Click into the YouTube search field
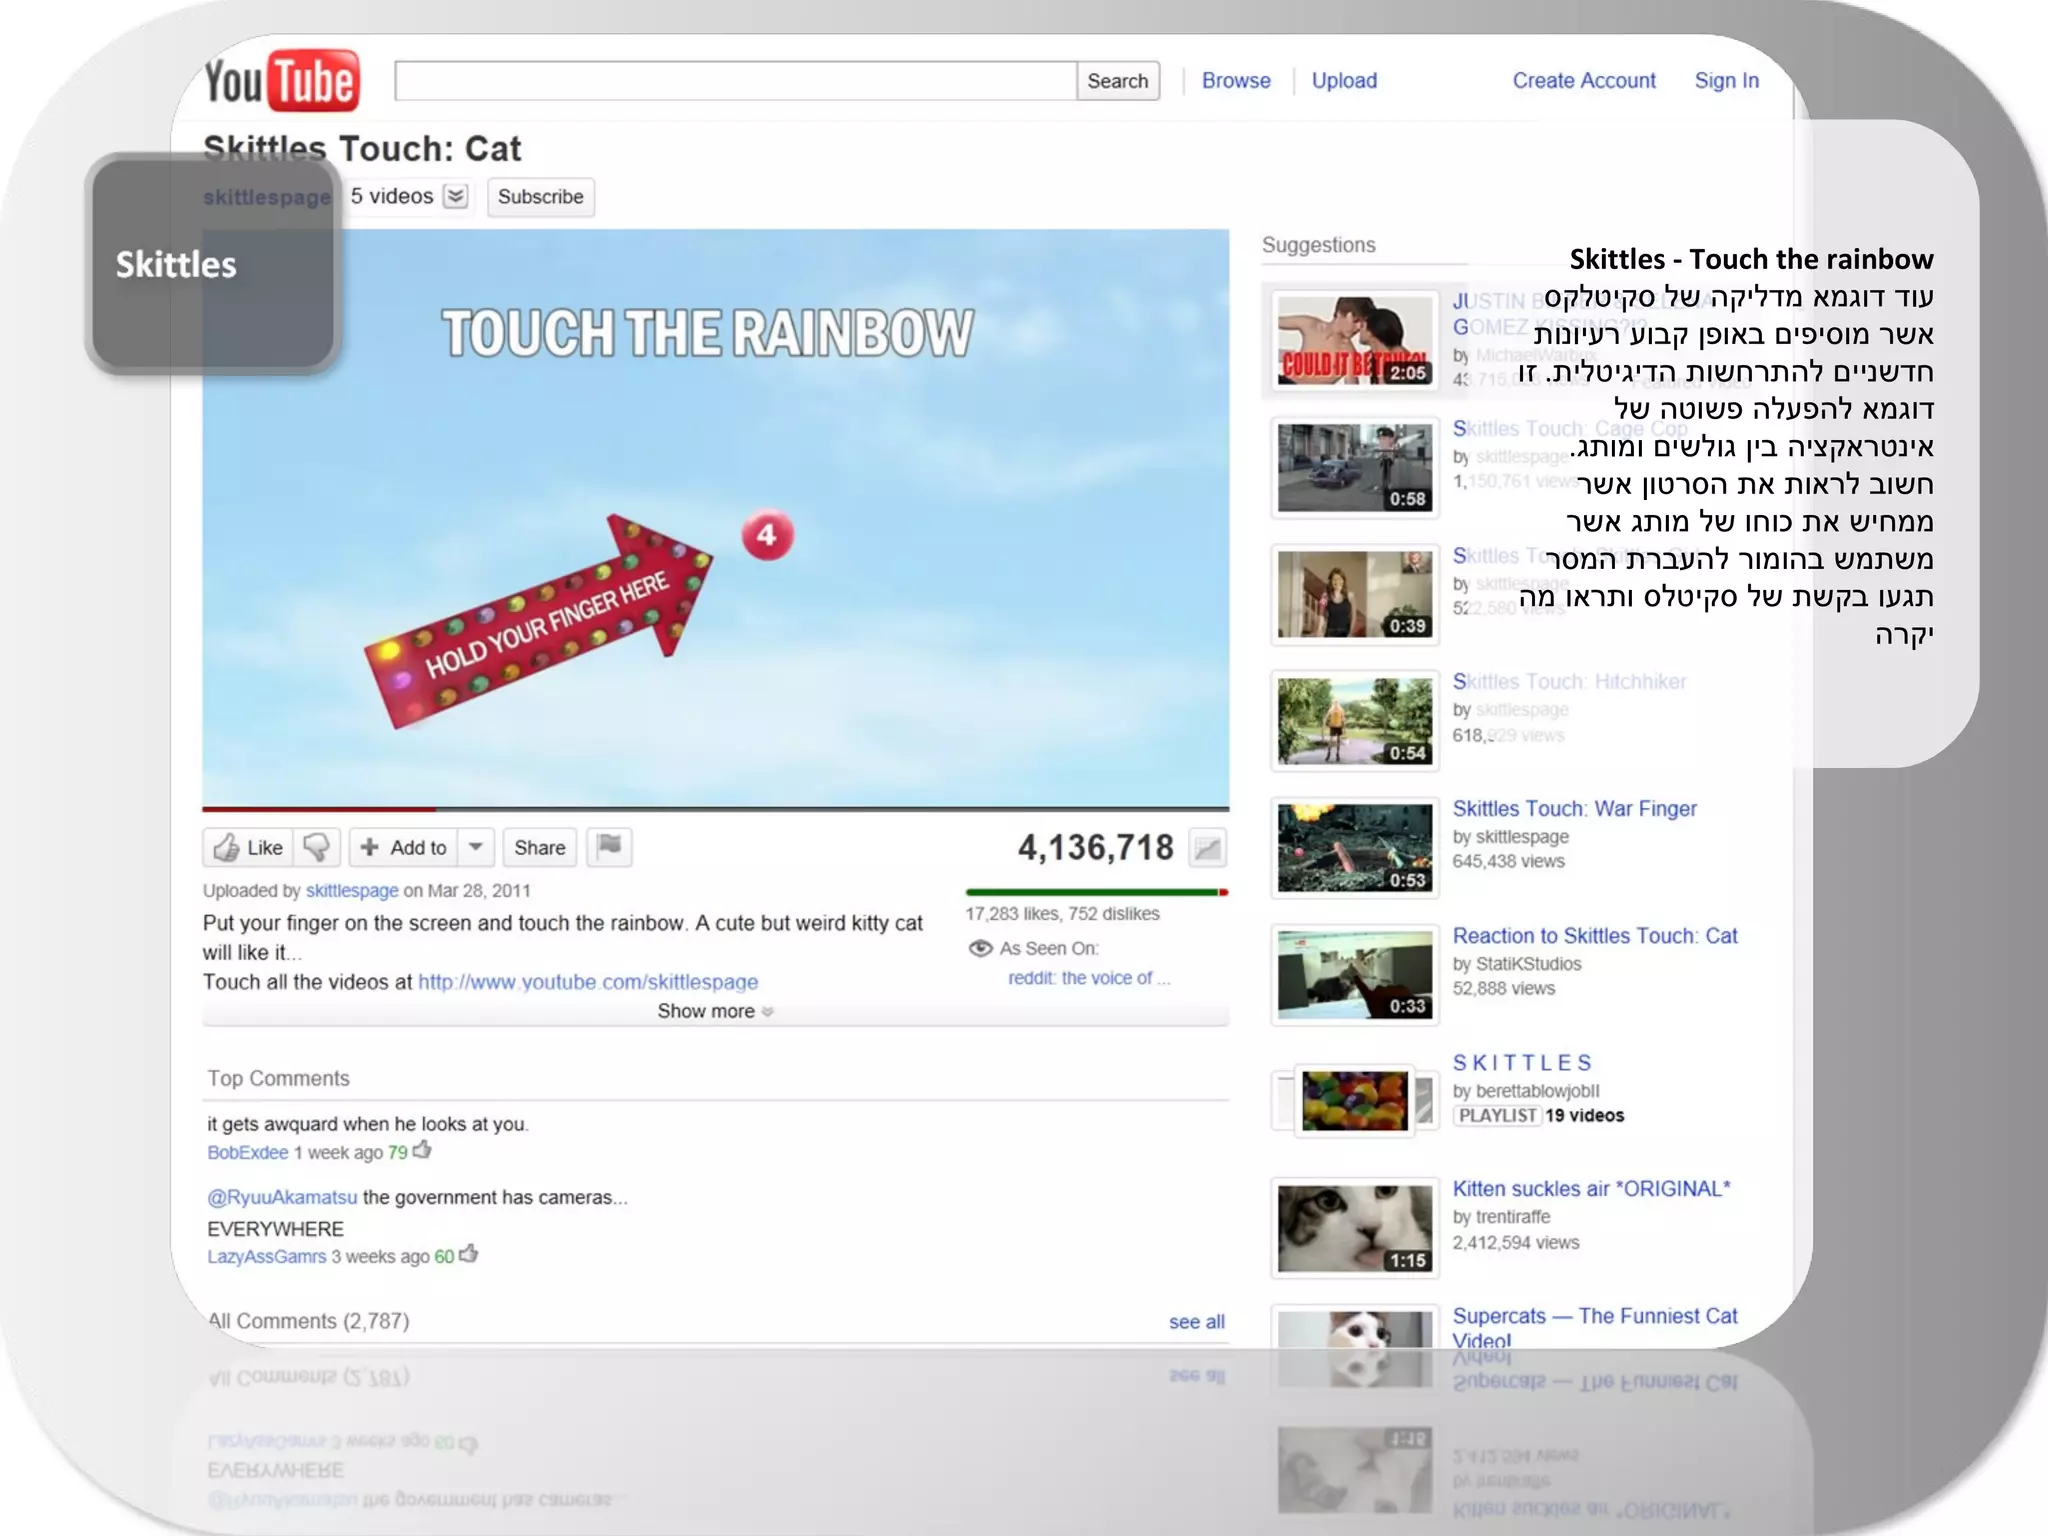Image resolution: width=2048 pixels, height=1536 pixels. [x=735, y=81]
